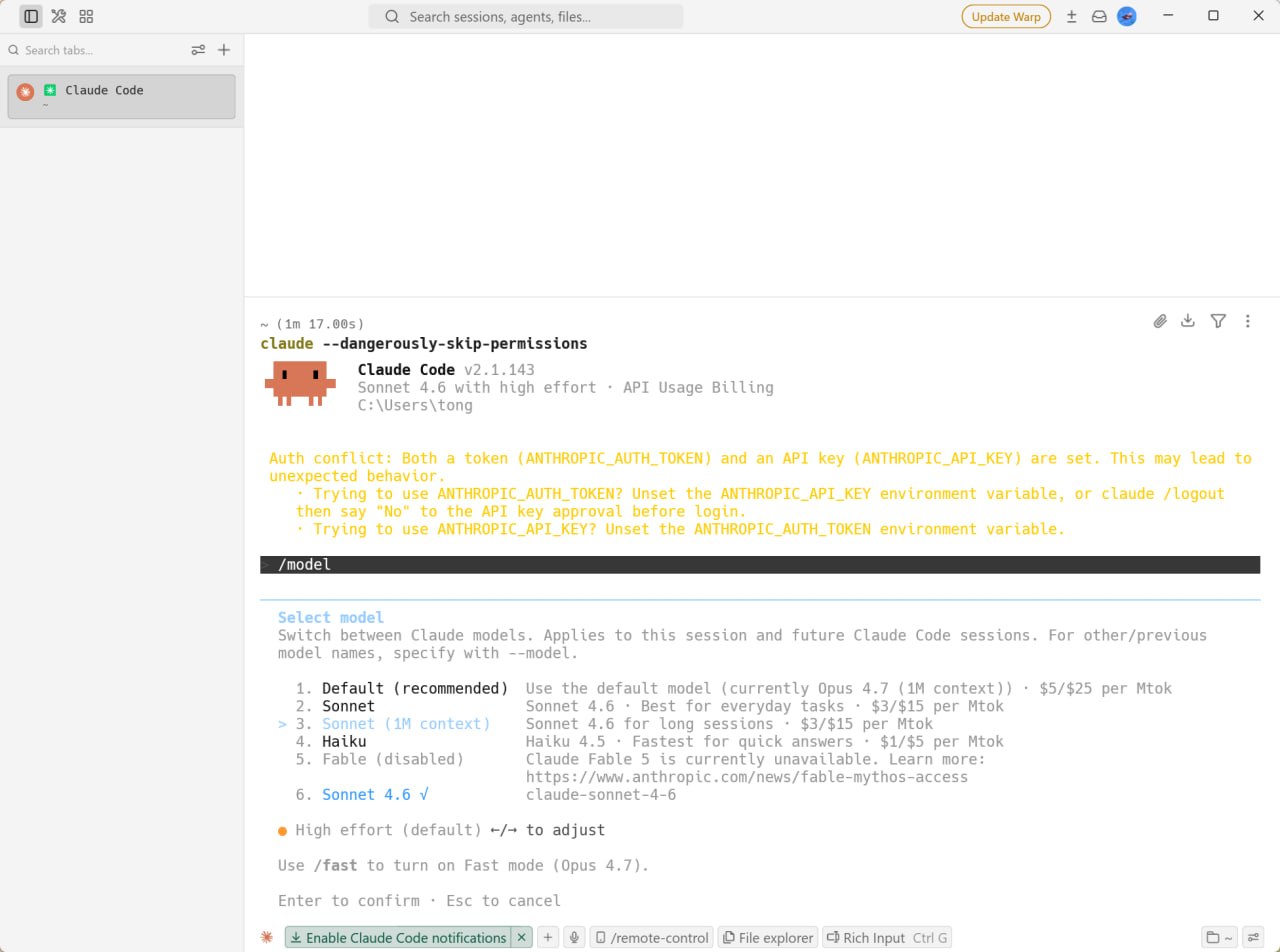Click the text 'Enter to confirm · Esc to cancel'

pos(419,901)
